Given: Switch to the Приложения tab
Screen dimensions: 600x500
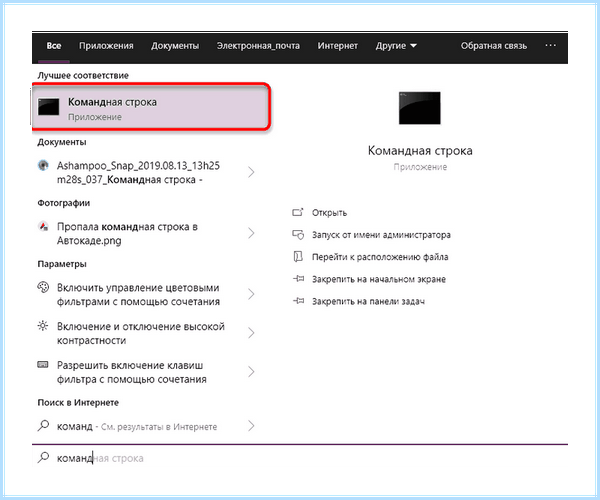Looking at the screenshot, I should [106, 46].
